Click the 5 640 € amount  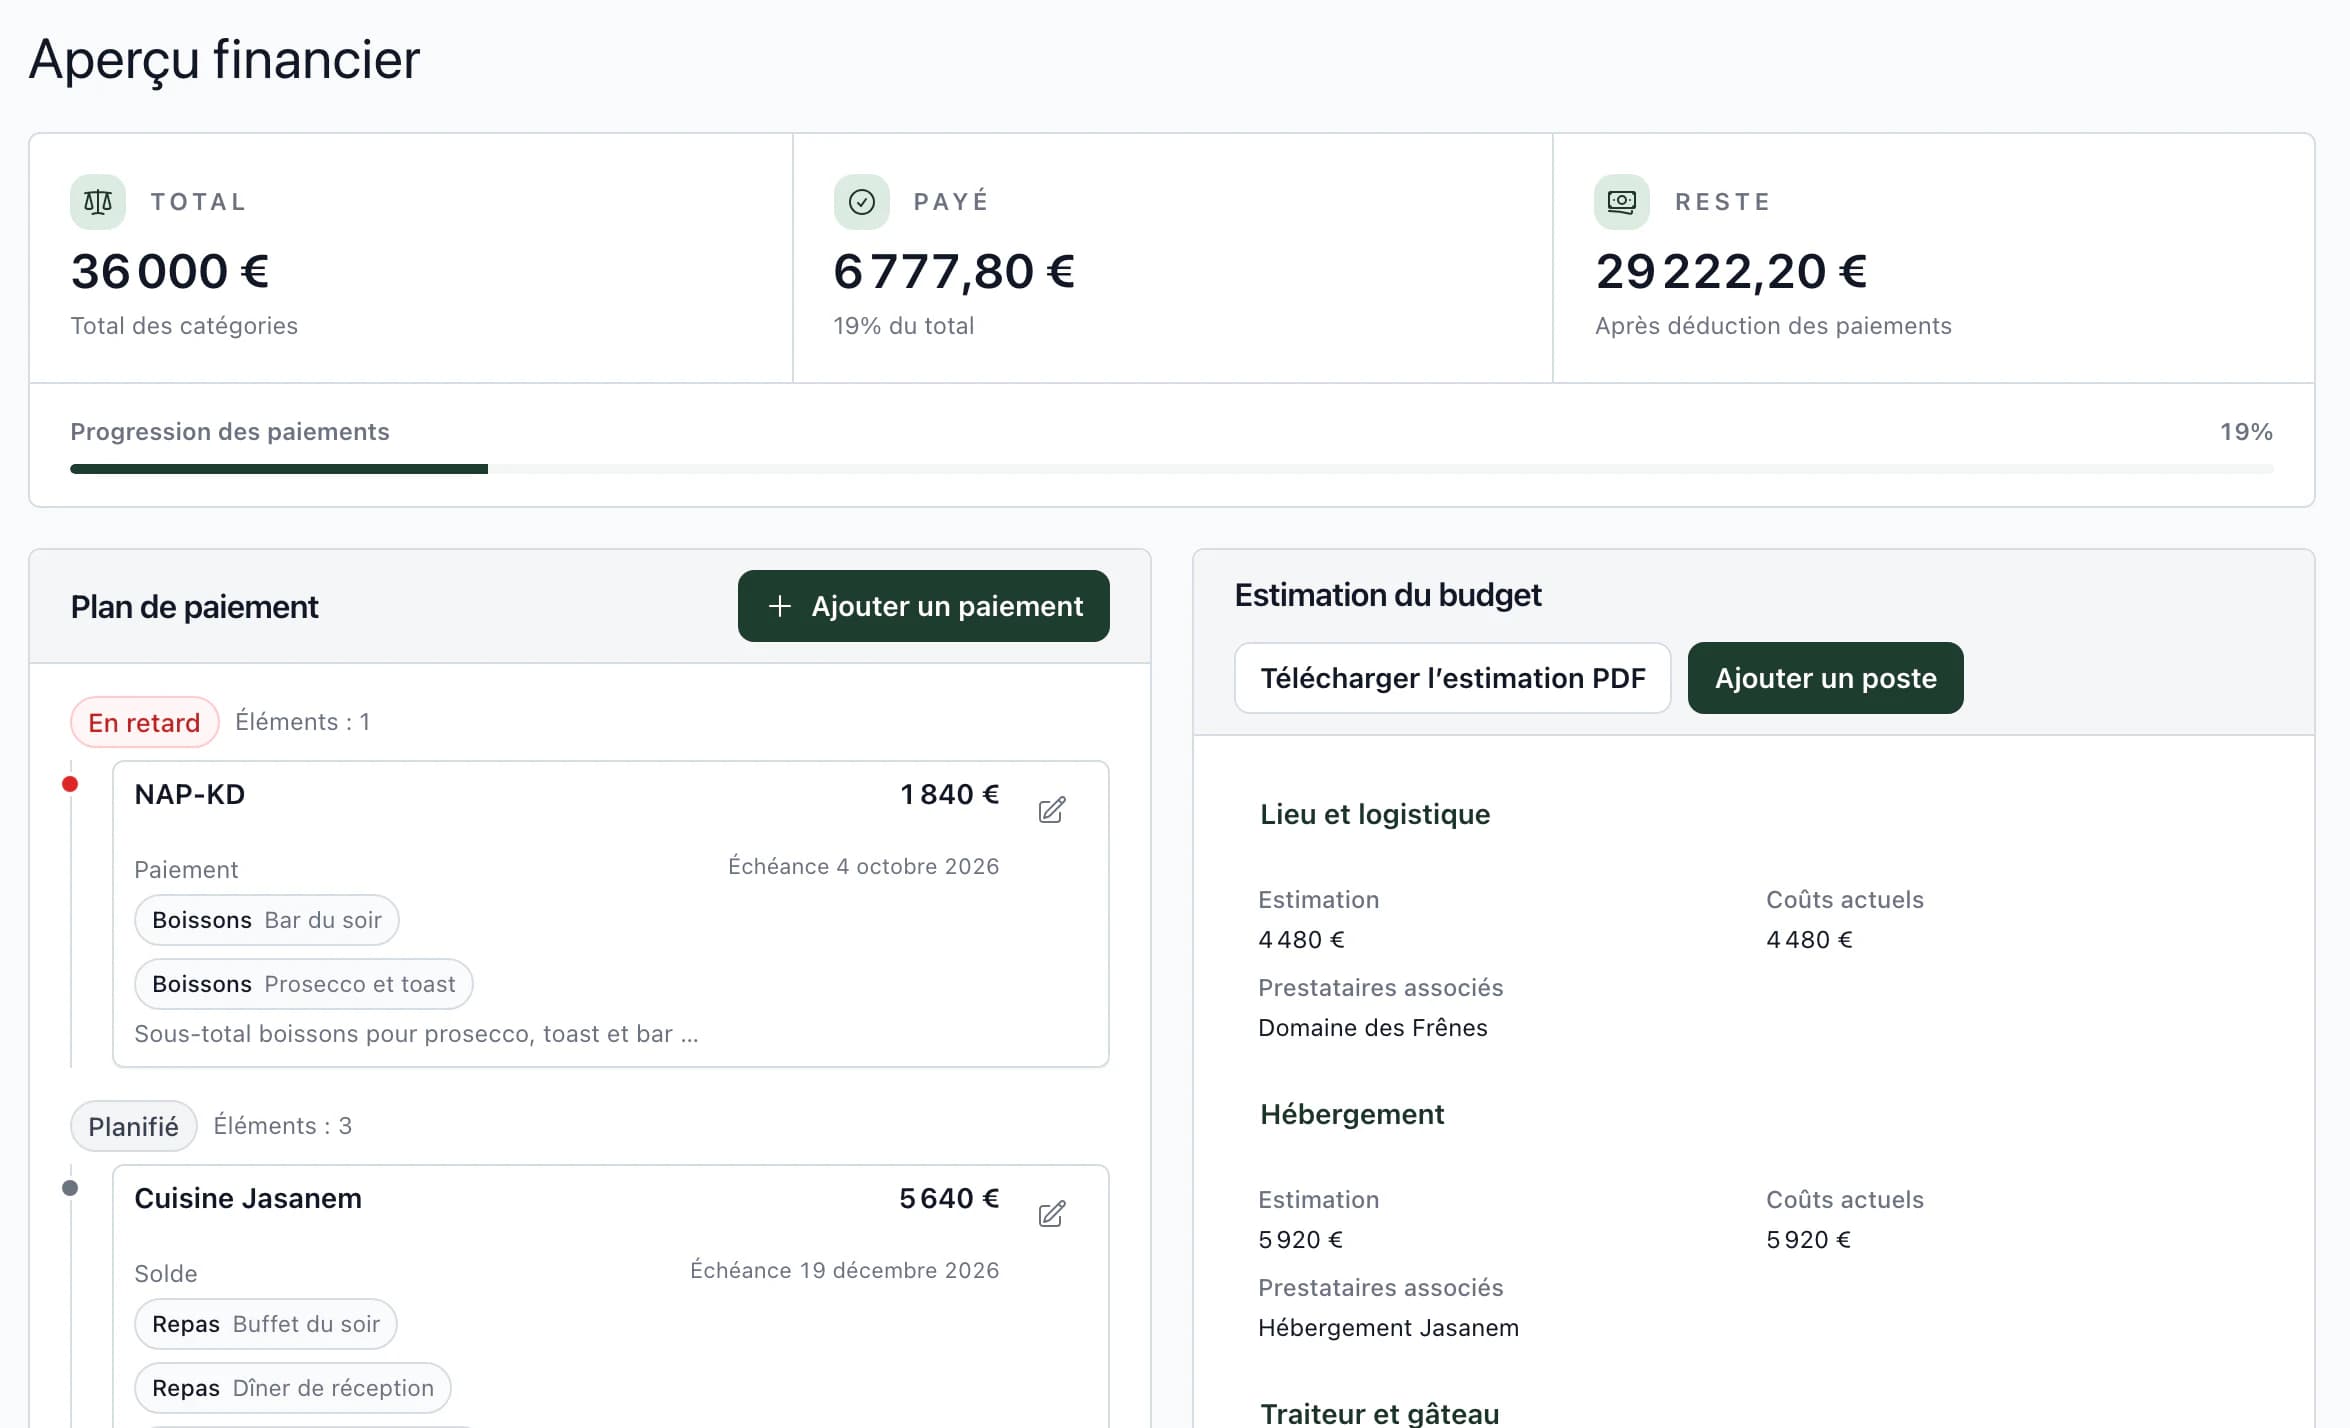pos(950,1198)
